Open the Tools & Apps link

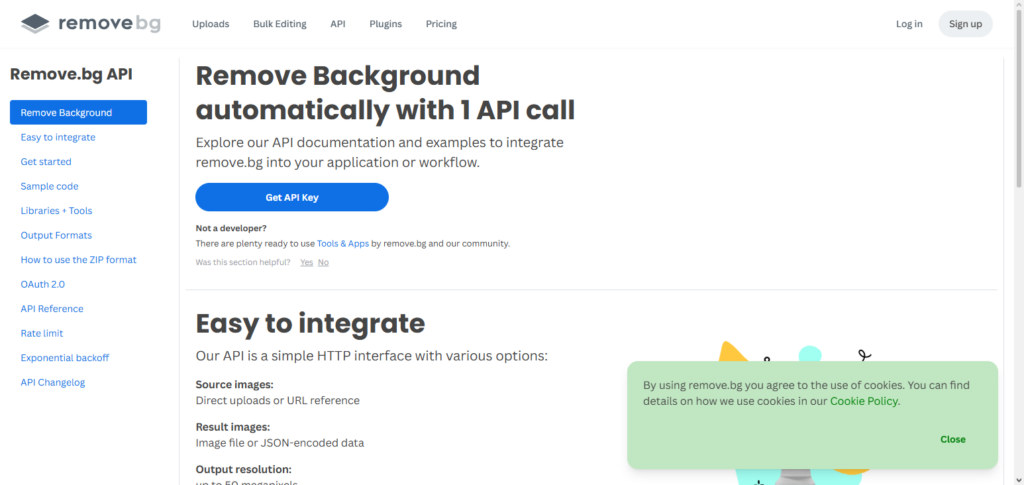click(x=343, y=243)
